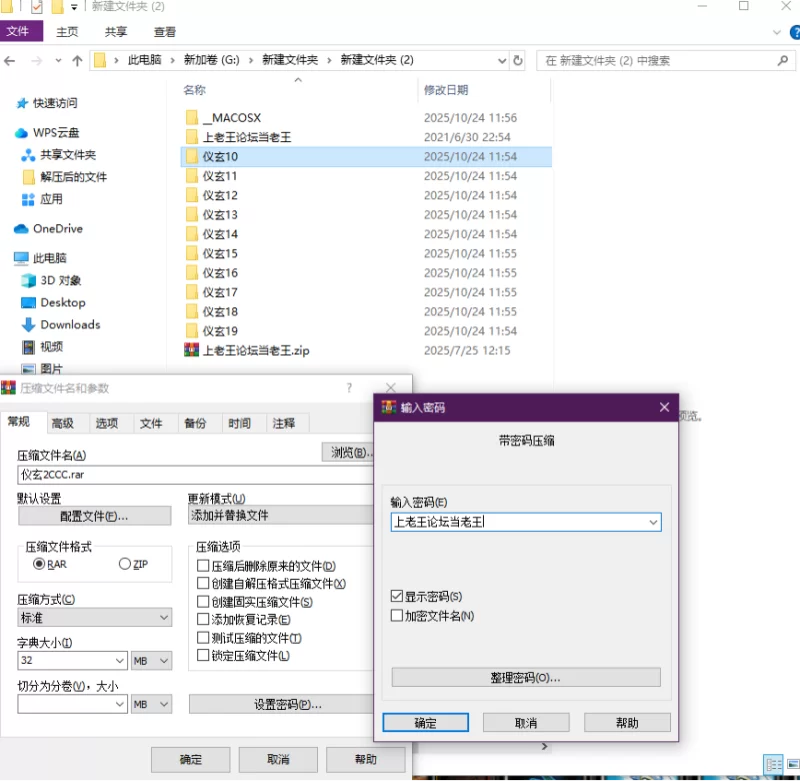Click the 压缩文件名 field 仪玄2CCC.rar
Viewport: 800px width, 781px height.
click(x=195, y=475)
